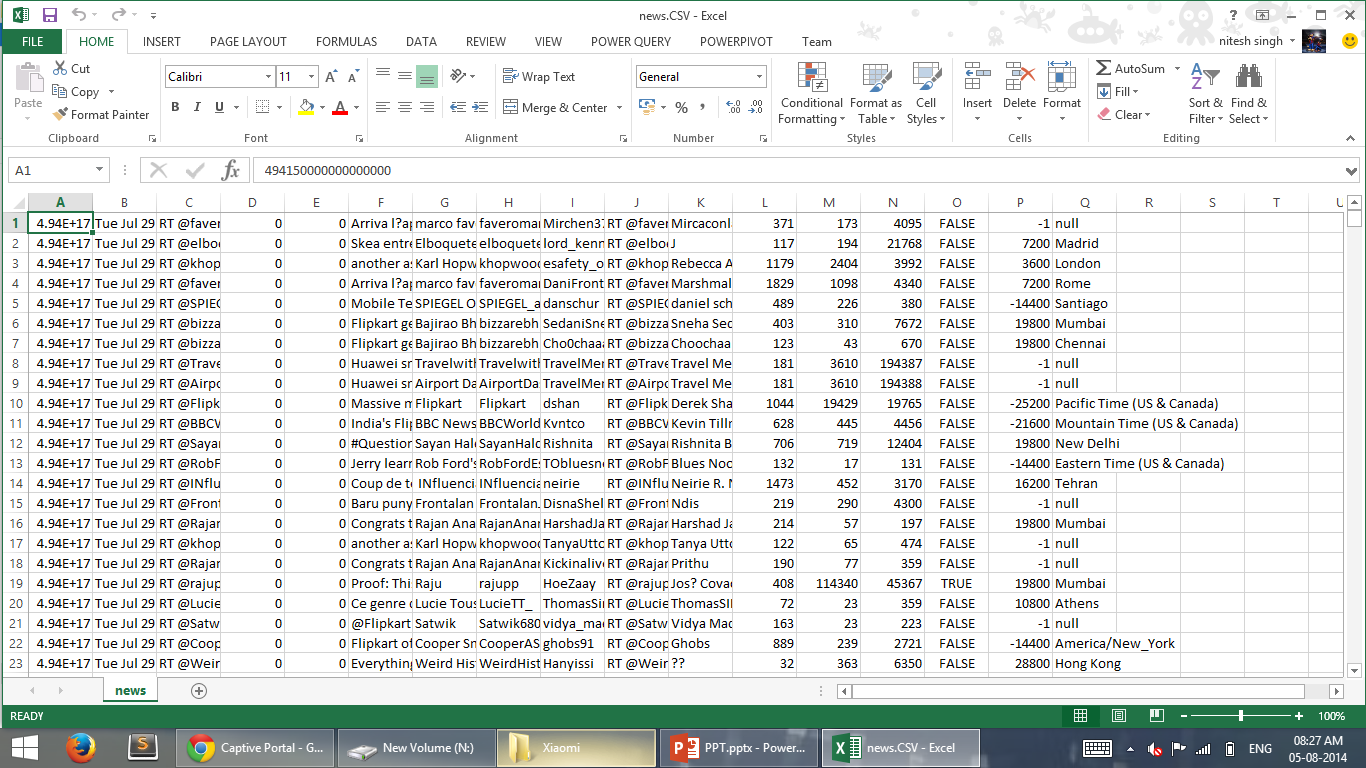Click the Fill Color bucket icon
The image size is (1366, 768).
[307, 108]
